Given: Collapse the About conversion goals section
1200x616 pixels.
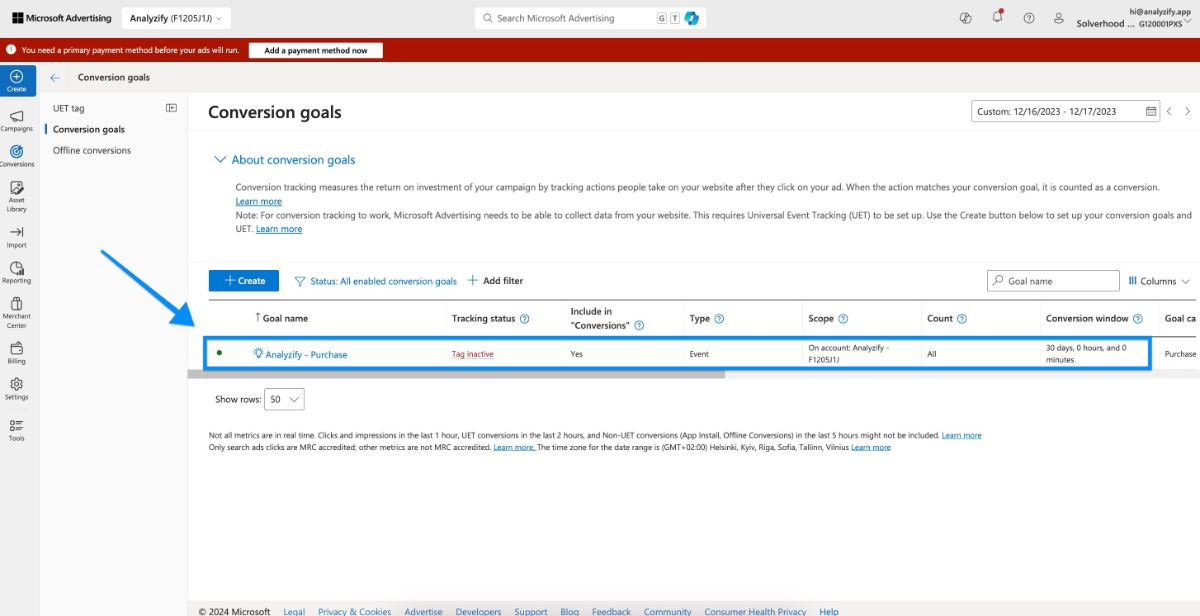Looking at the screenshot, I should coord(284,160).
